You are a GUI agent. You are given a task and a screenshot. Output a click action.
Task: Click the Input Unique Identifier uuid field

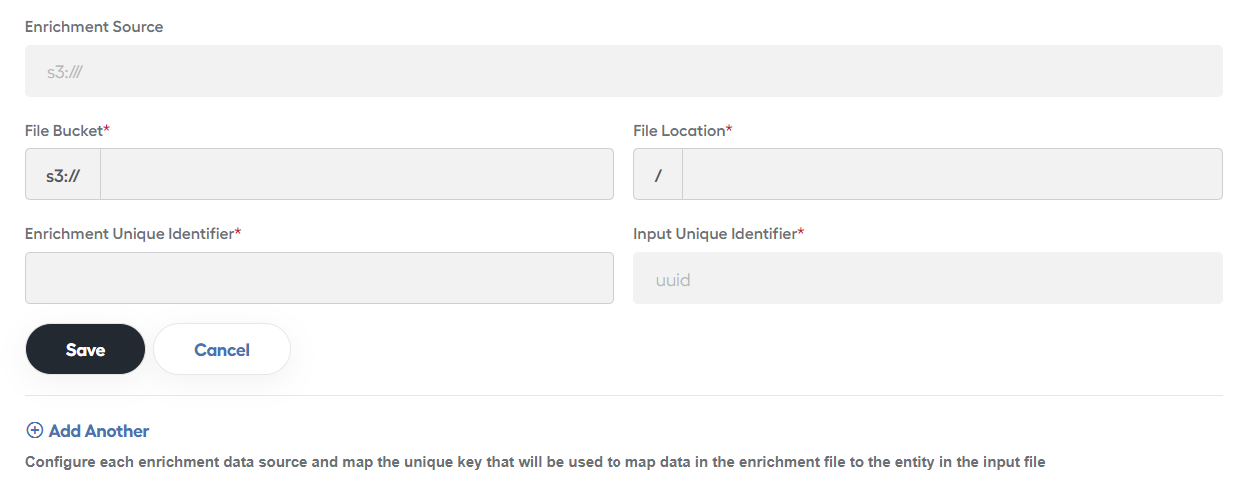click(927, 278)
